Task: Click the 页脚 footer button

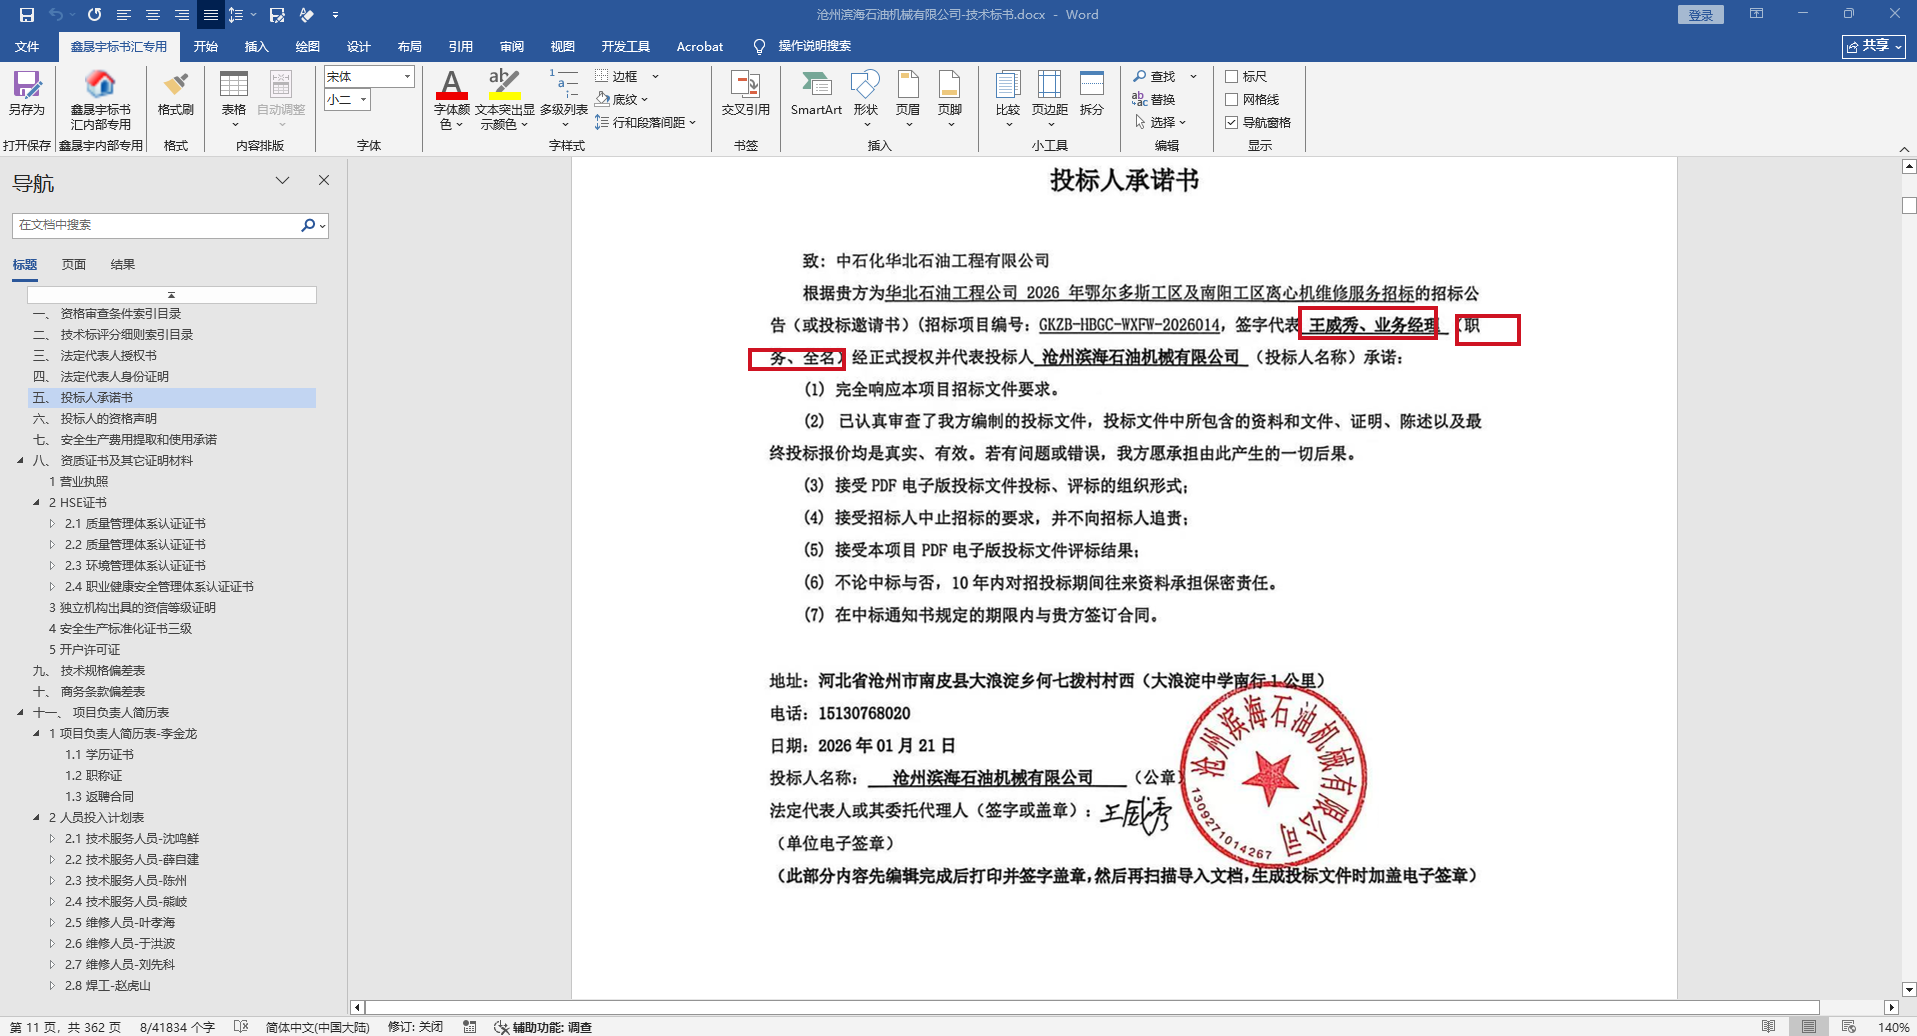Action: click(950, 98)
